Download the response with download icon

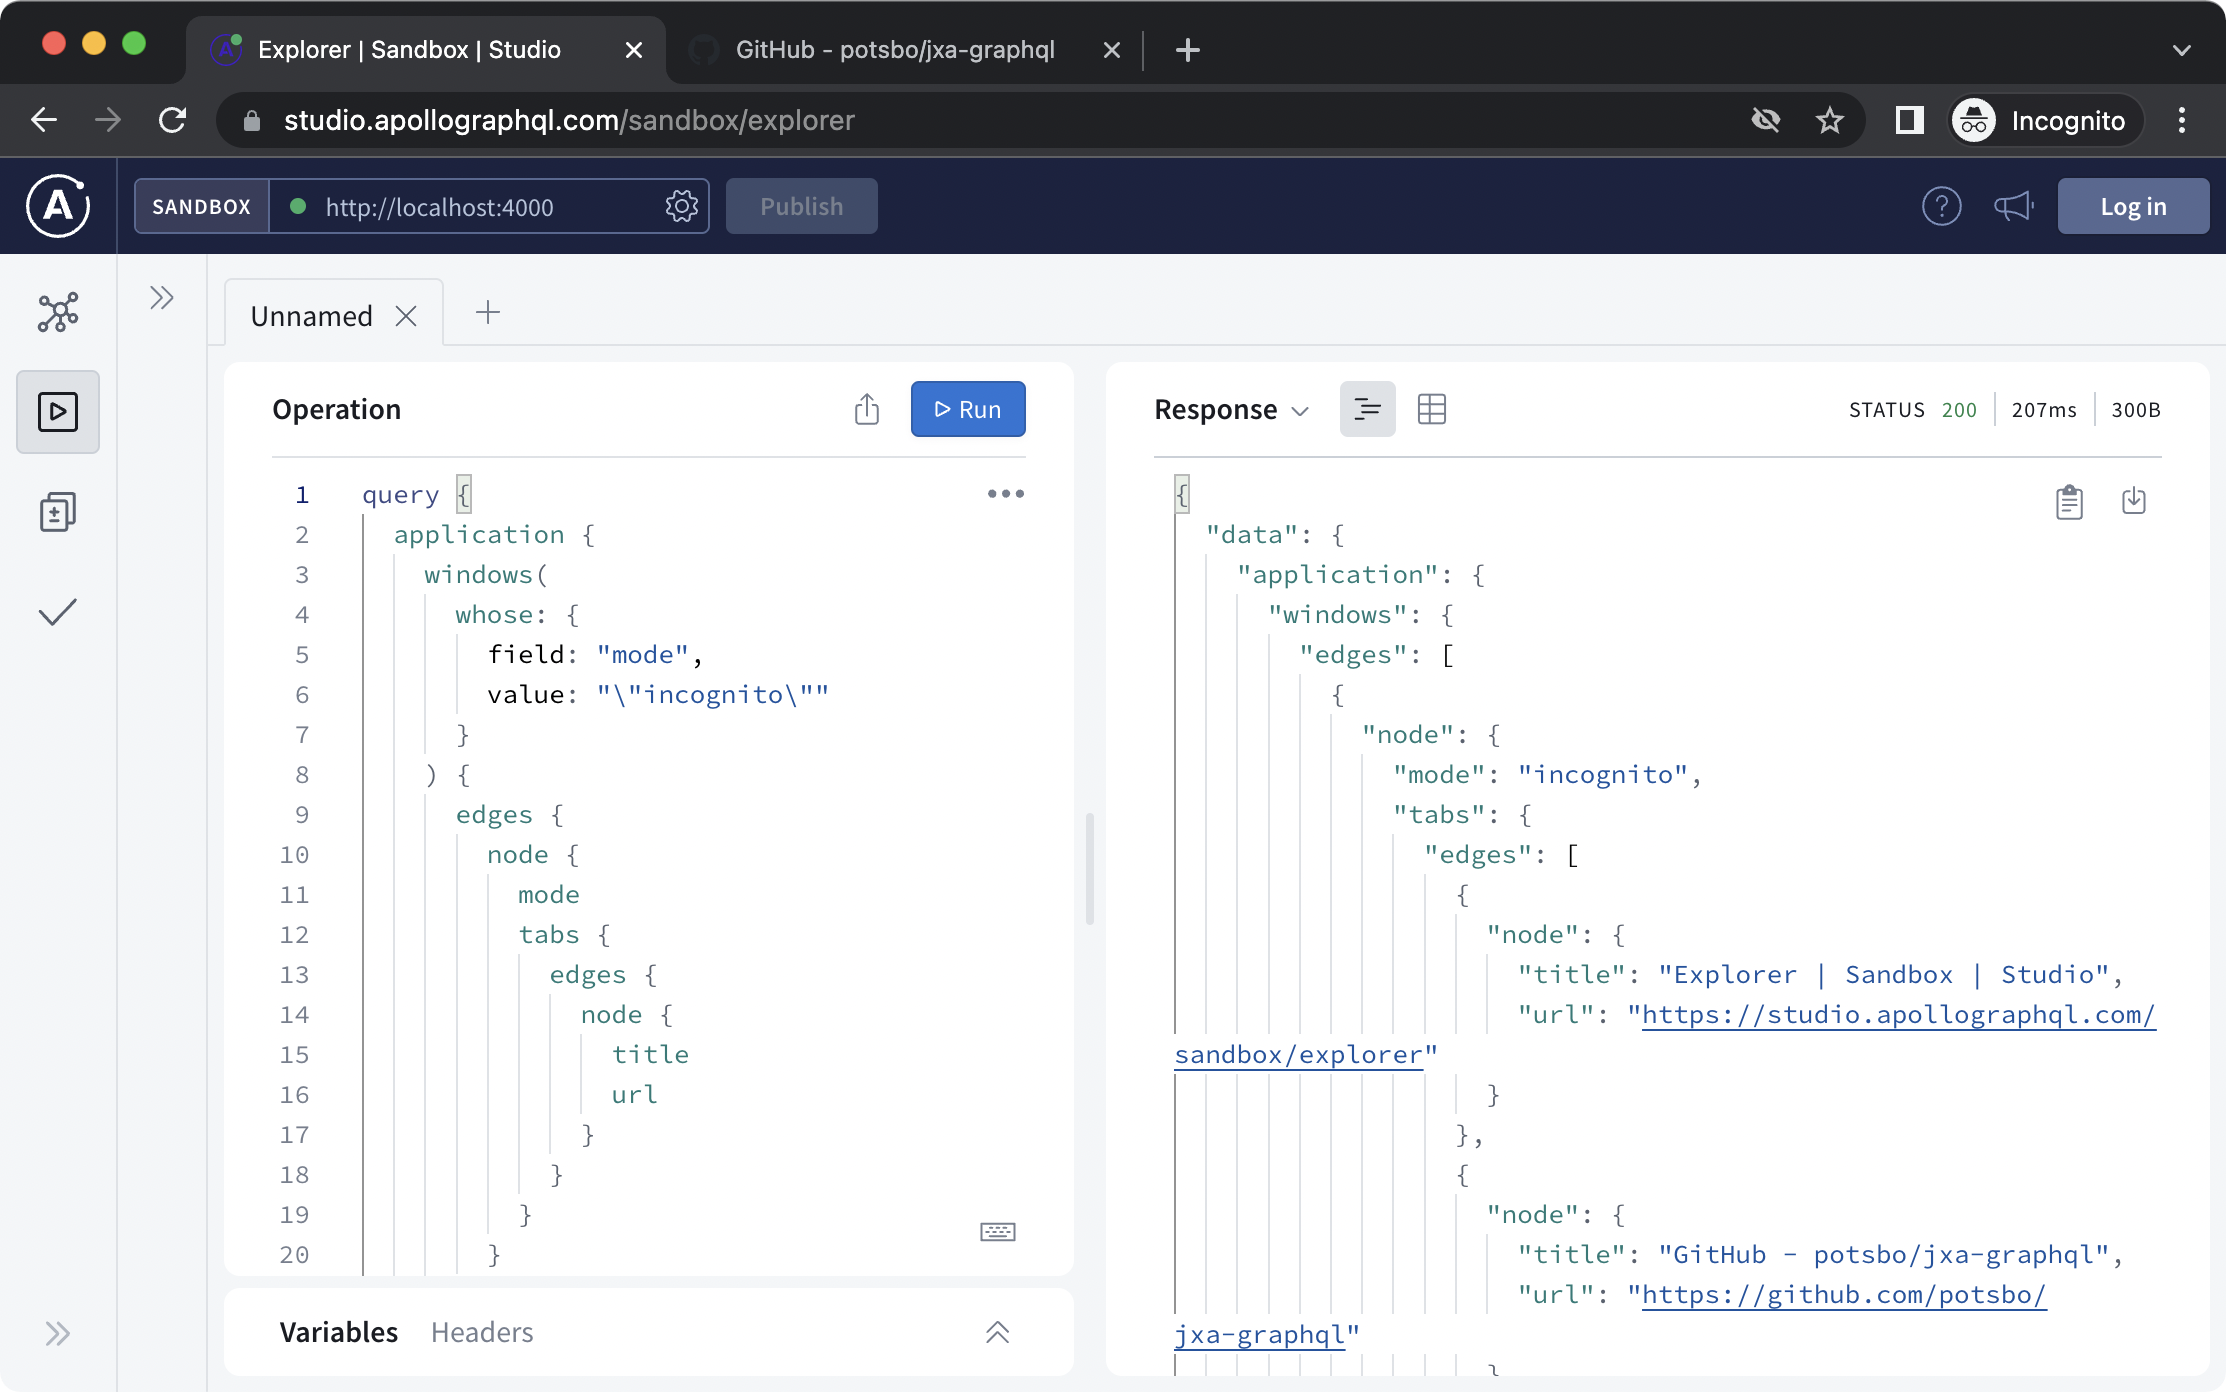click(2133, 501)
